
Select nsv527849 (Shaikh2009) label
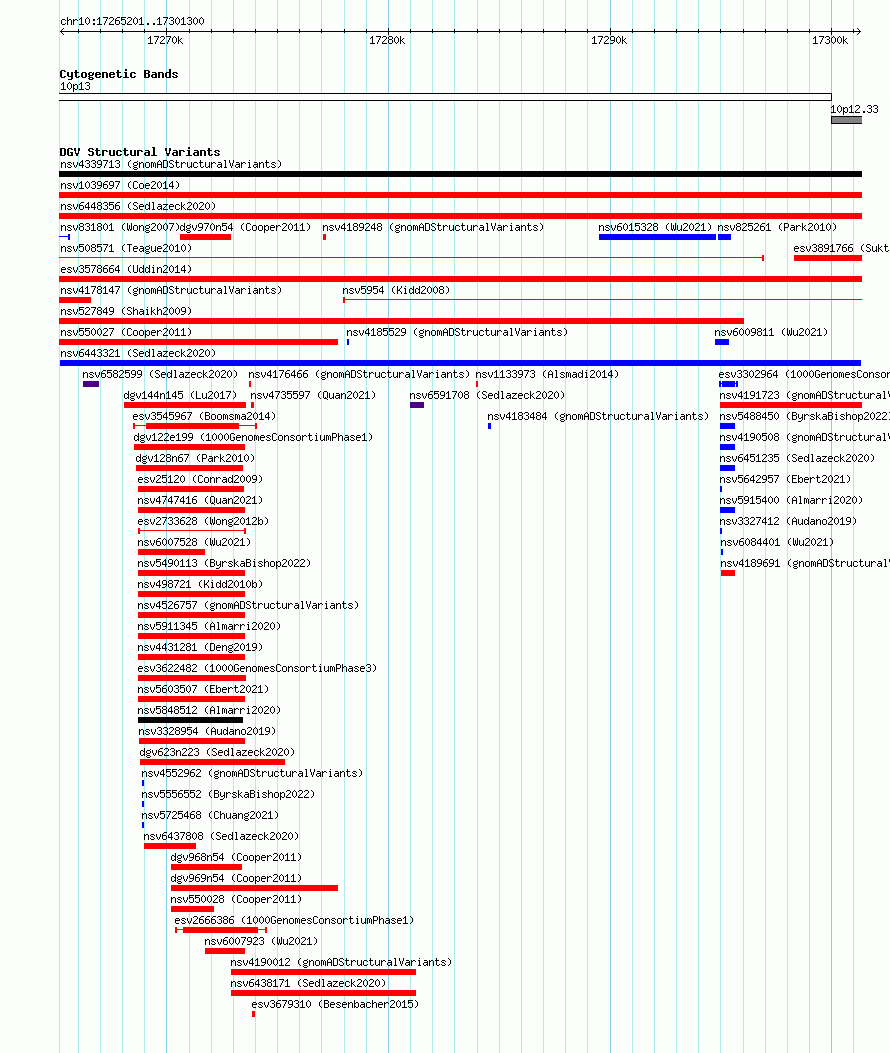126,312
